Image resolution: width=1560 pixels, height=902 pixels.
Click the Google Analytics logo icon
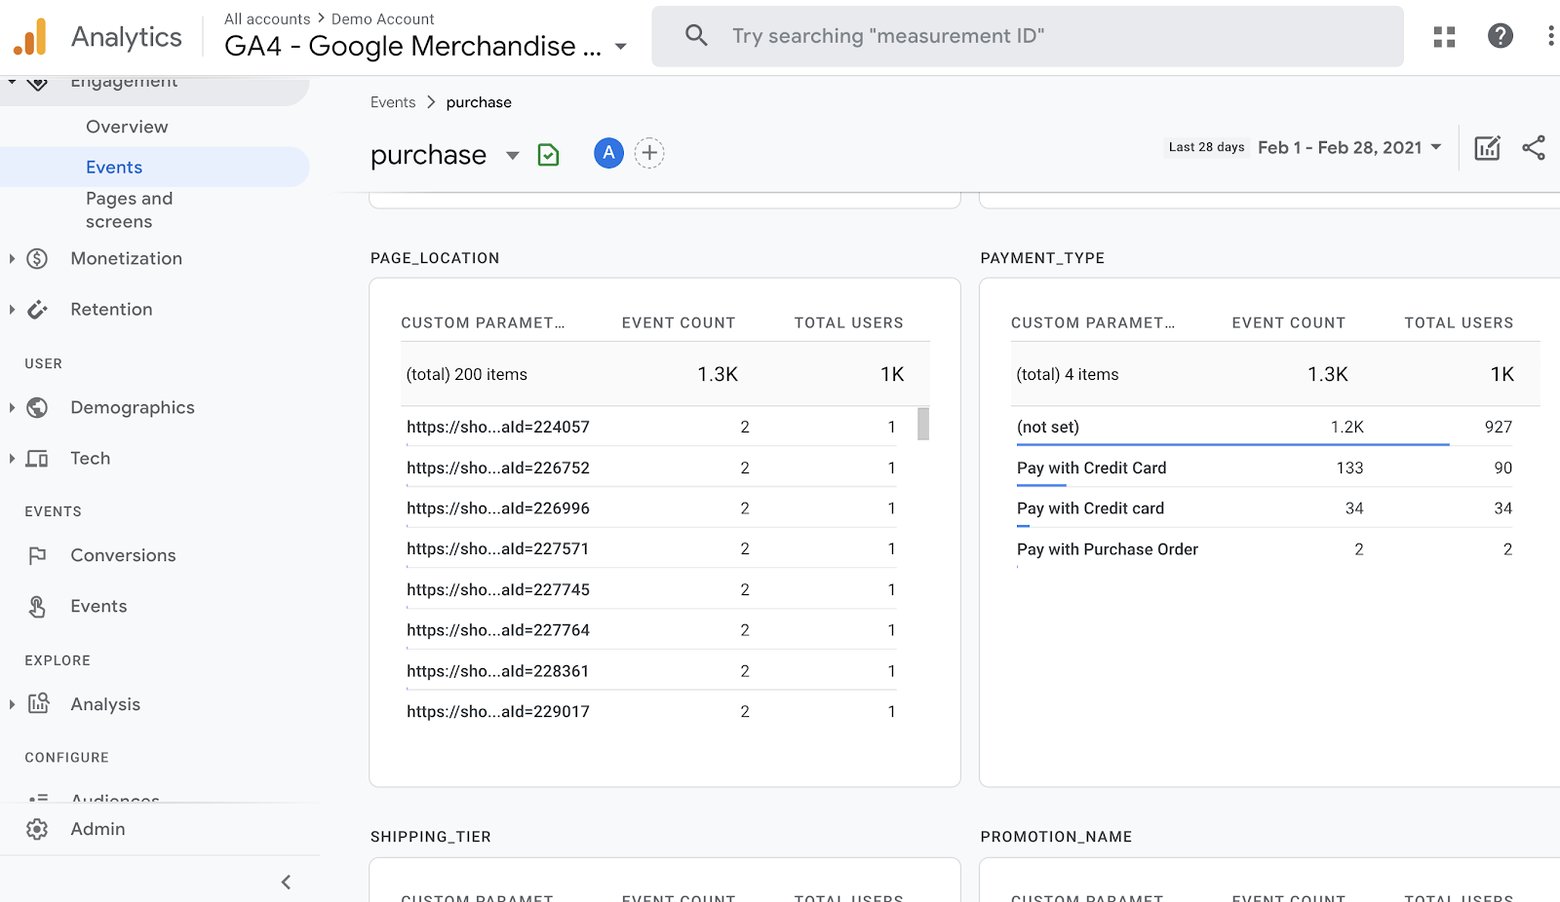pyautogui.click(x=30, y=36)
